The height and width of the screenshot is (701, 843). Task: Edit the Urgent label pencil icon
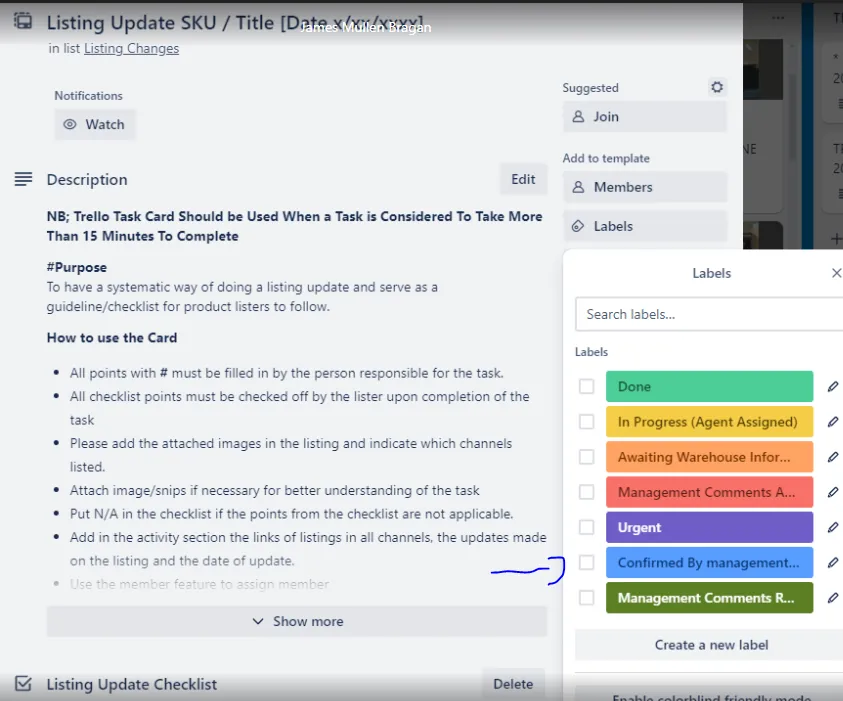[x=833, y=527]
